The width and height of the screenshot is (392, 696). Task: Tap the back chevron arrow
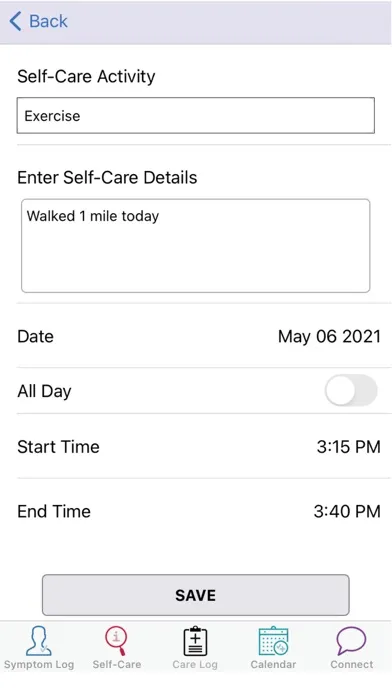tap(15, 21)
